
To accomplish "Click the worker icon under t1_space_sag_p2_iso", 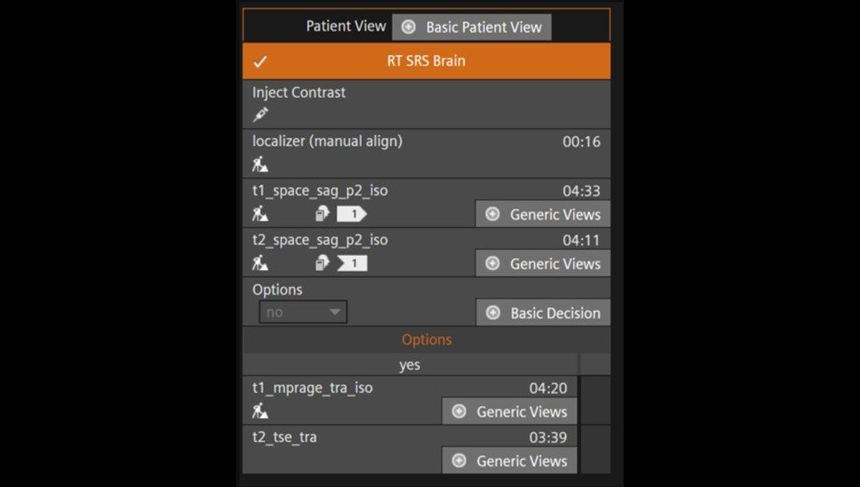I will (x=260, y=213).
